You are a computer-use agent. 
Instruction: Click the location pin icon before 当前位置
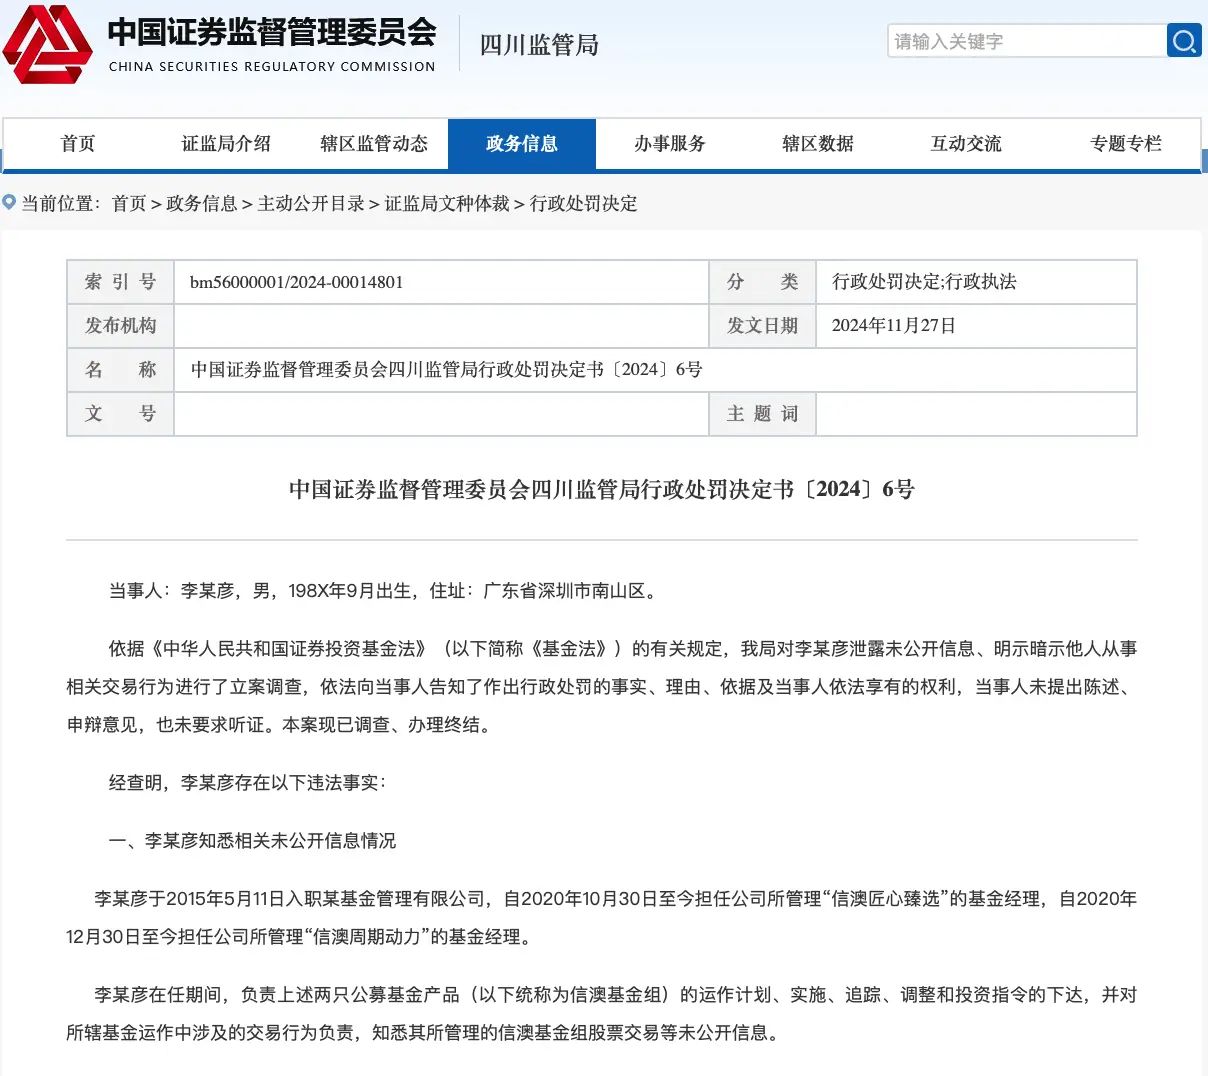pos(10,203)
